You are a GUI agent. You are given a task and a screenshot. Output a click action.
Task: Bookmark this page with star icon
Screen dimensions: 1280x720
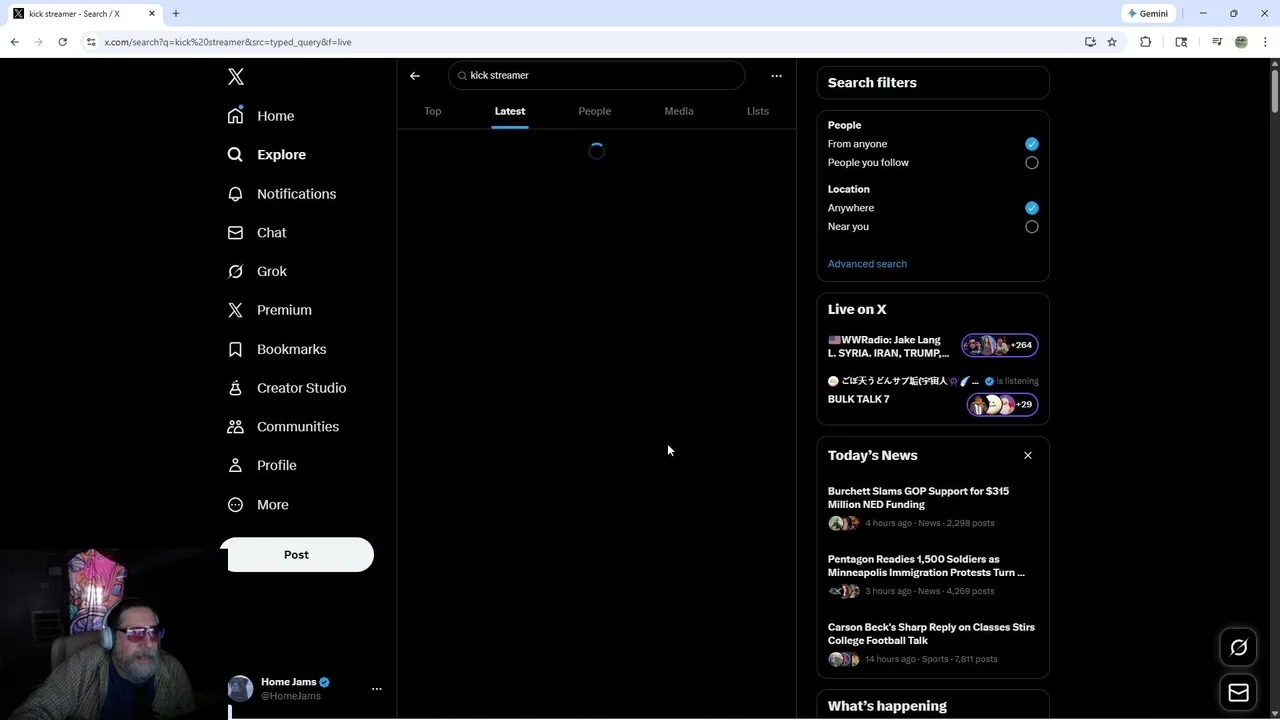coord(1112,42)
